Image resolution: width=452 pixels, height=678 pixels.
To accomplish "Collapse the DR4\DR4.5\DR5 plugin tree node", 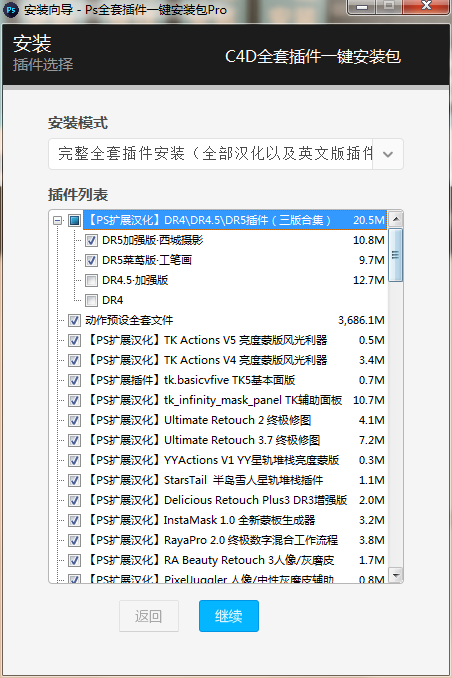I will pyautogui.click(x=57, y=221).
